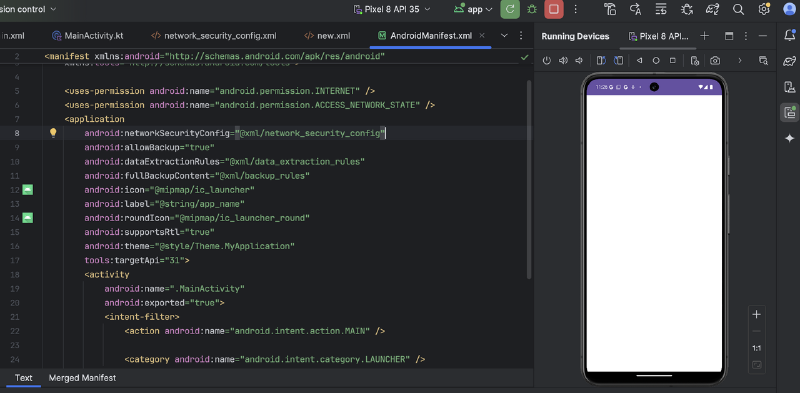
Task: Click the intent-filter tag on line 21
Action: 142,317
